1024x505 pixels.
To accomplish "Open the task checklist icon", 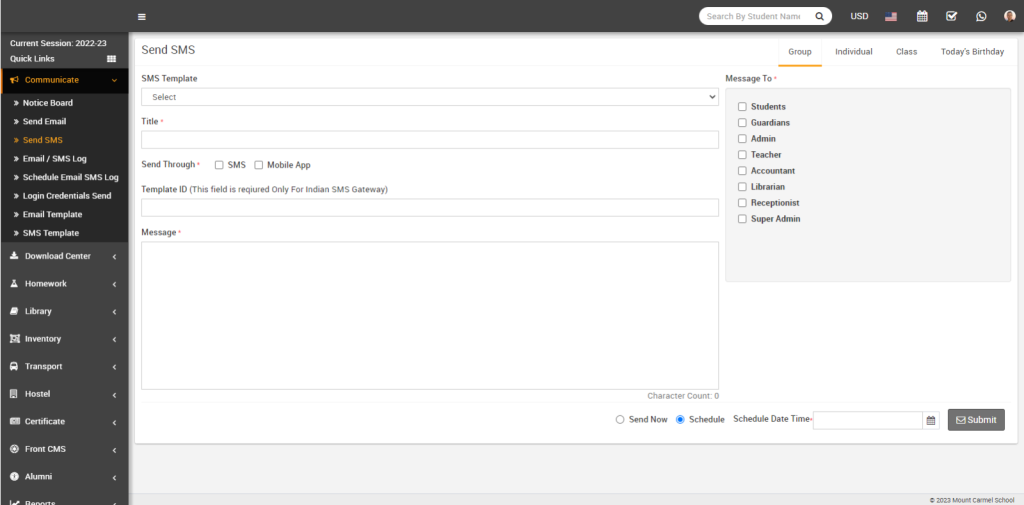I will click(952, 16).
